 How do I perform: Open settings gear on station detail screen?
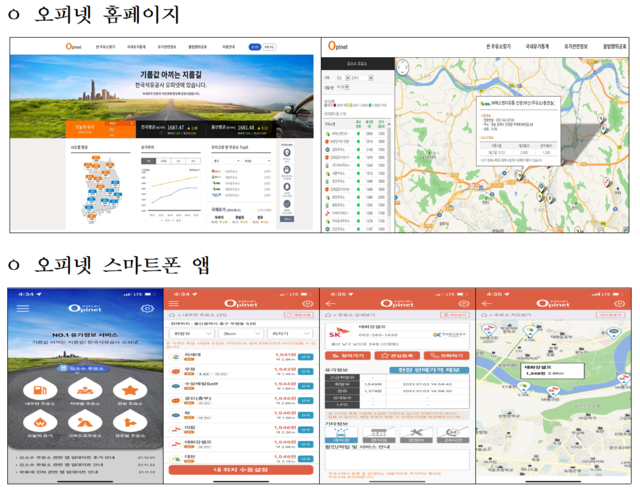(464, 304)
